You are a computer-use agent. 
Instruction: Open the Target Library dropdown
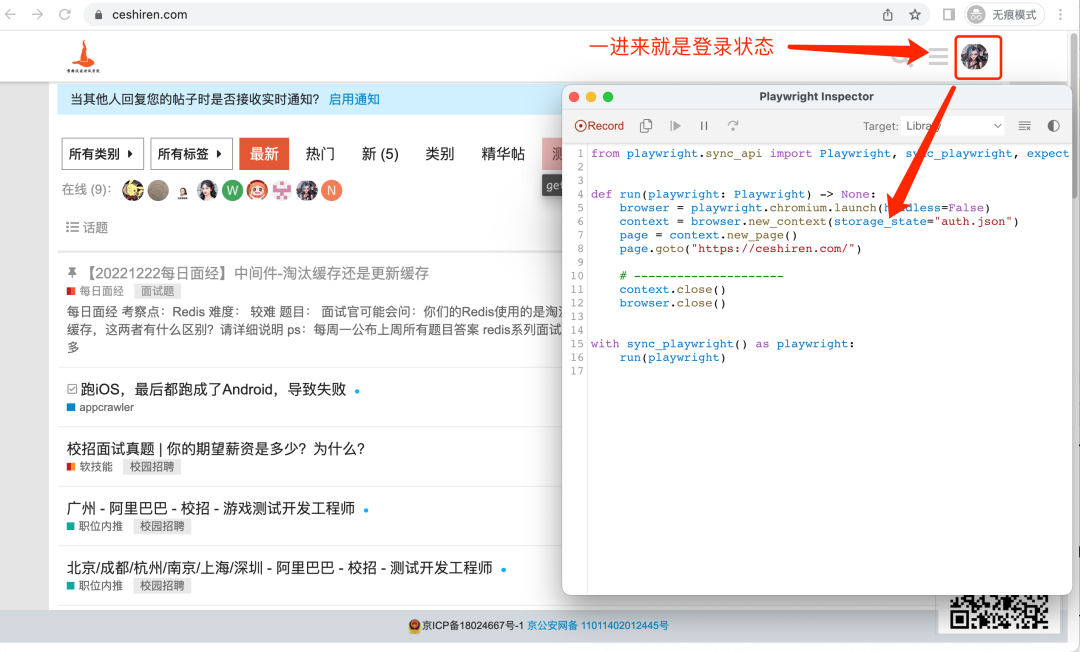click(x=953, y=126)
